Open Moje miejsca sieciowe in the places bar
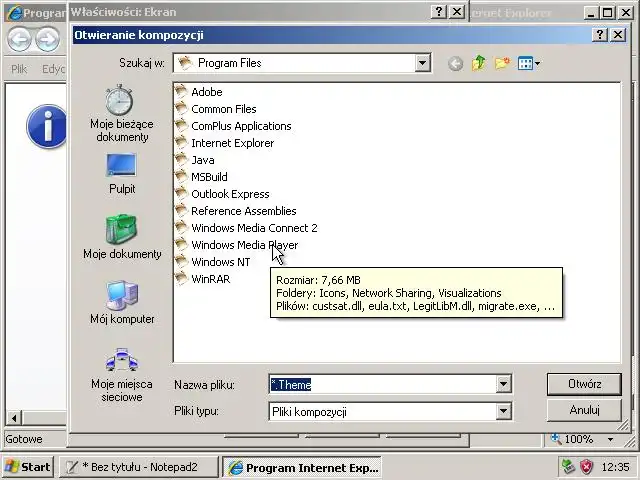Image resolution: width=640 pixels, height=480 pixels. tap(122, 375)
